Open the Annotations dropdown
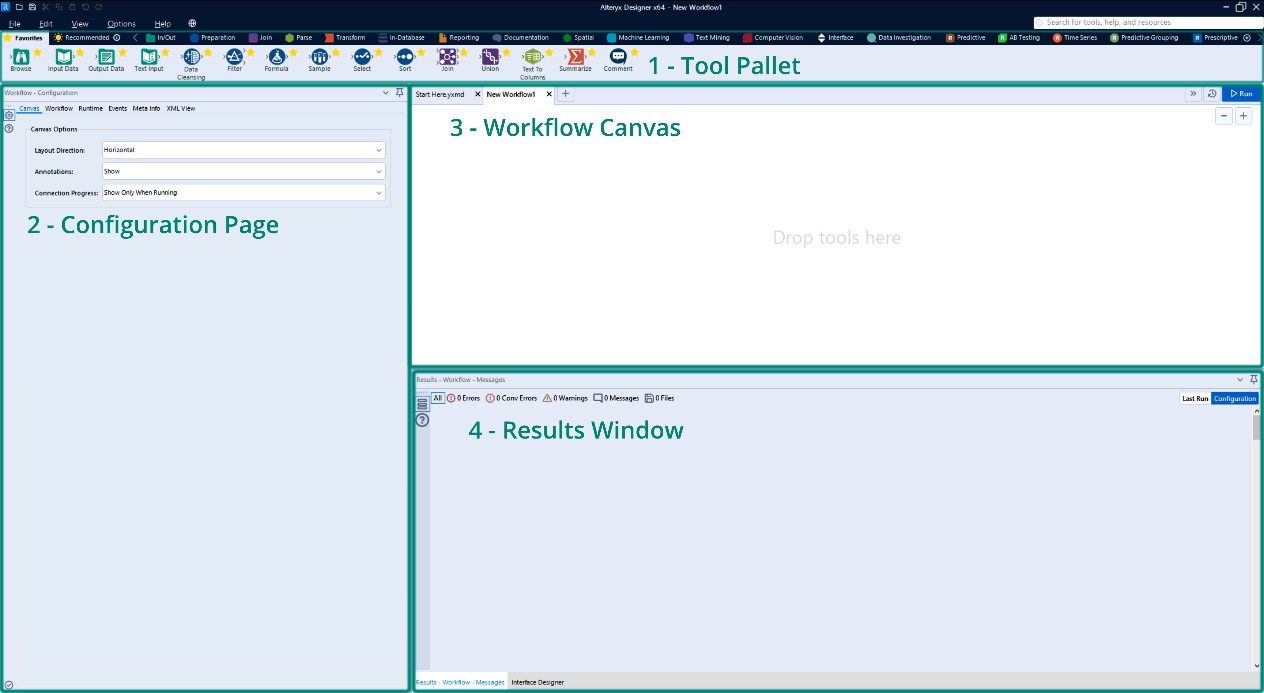1264x693 pixels. point(243,171)
